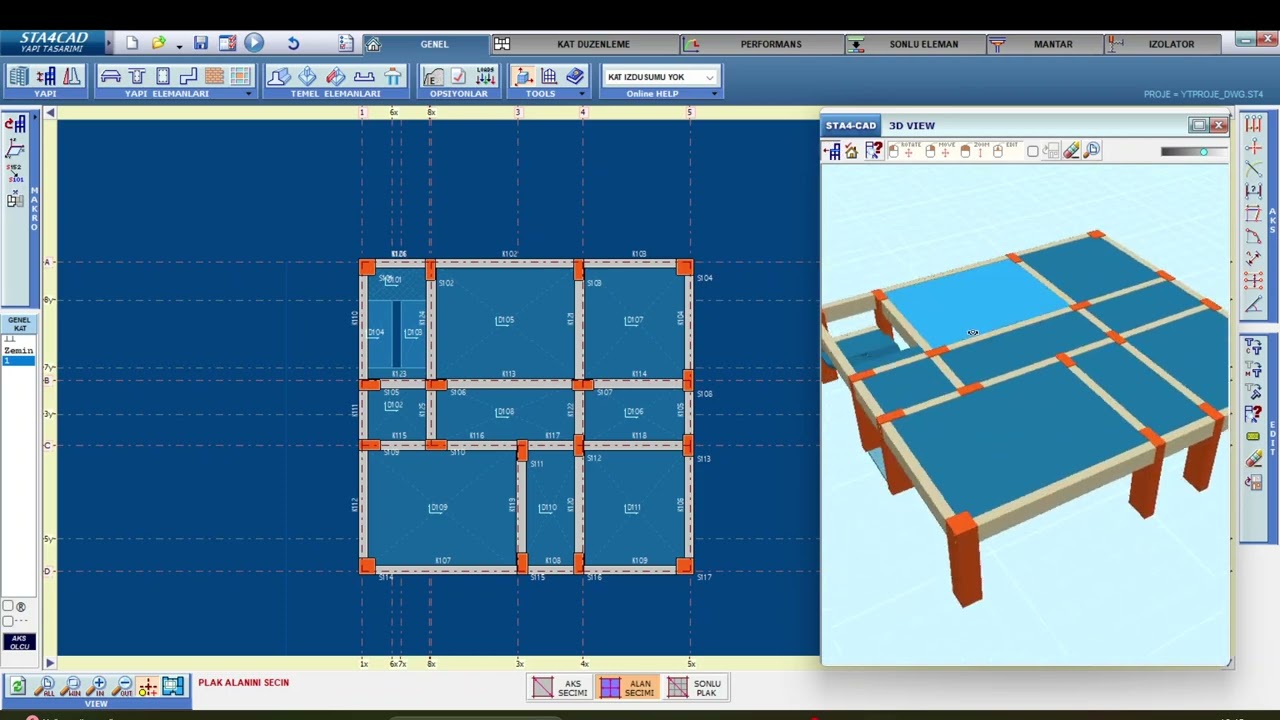Select the ALAN SECIMI mode
The image size is (1280, 720).
click(626, 687)
